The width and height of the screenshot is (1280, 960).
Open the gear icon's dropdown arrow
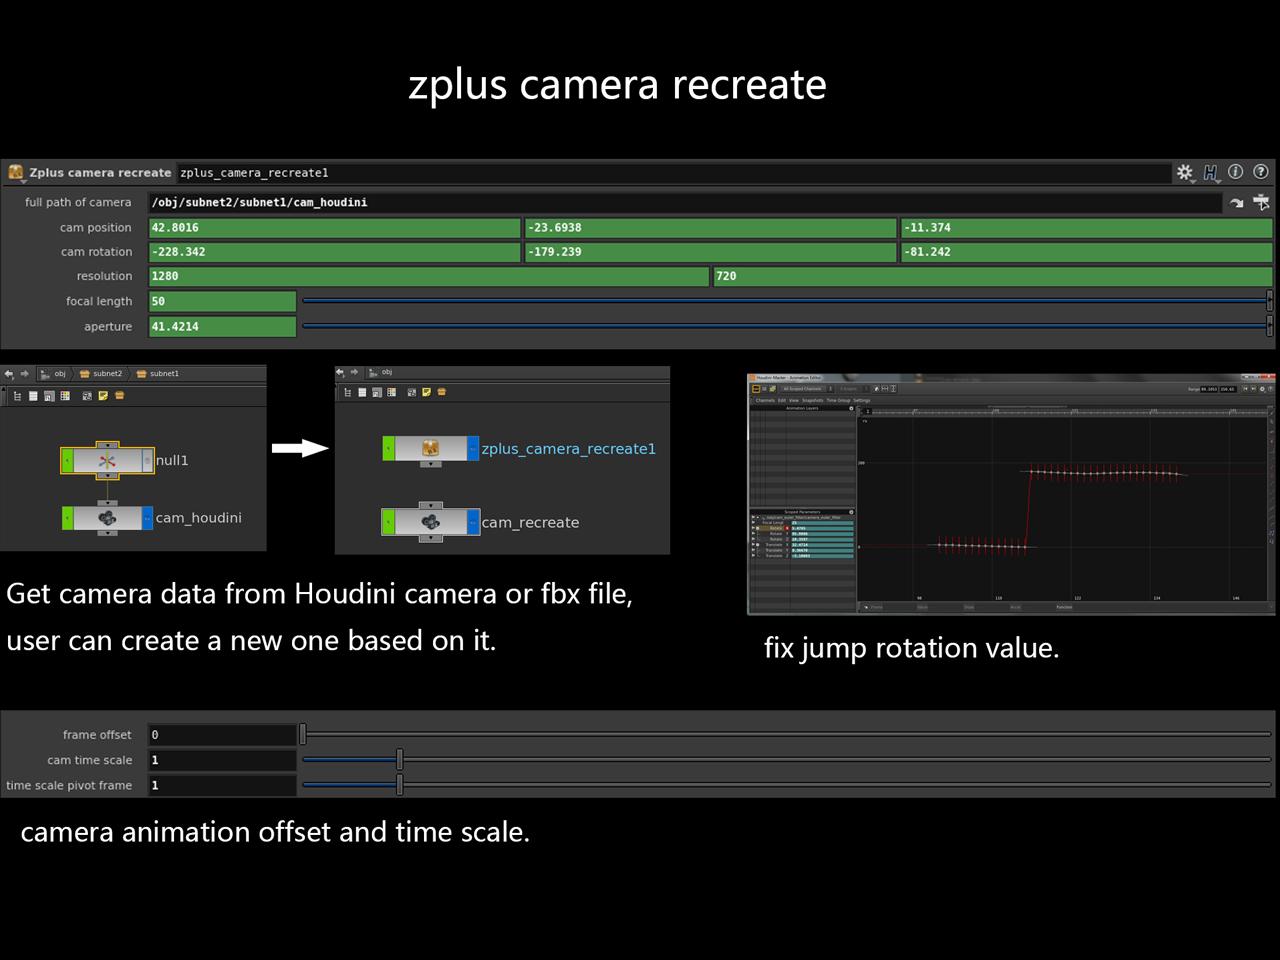click(1193, 181)
